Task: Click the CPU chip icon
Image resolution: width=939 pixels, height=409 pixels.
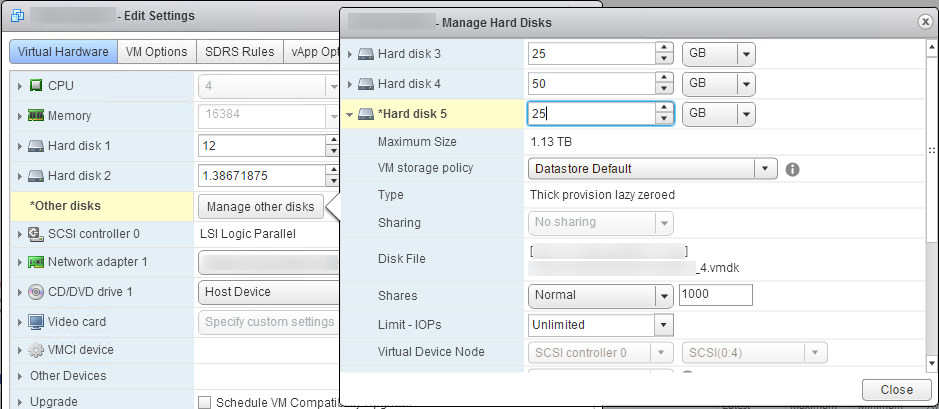Action: coord(36,86)
